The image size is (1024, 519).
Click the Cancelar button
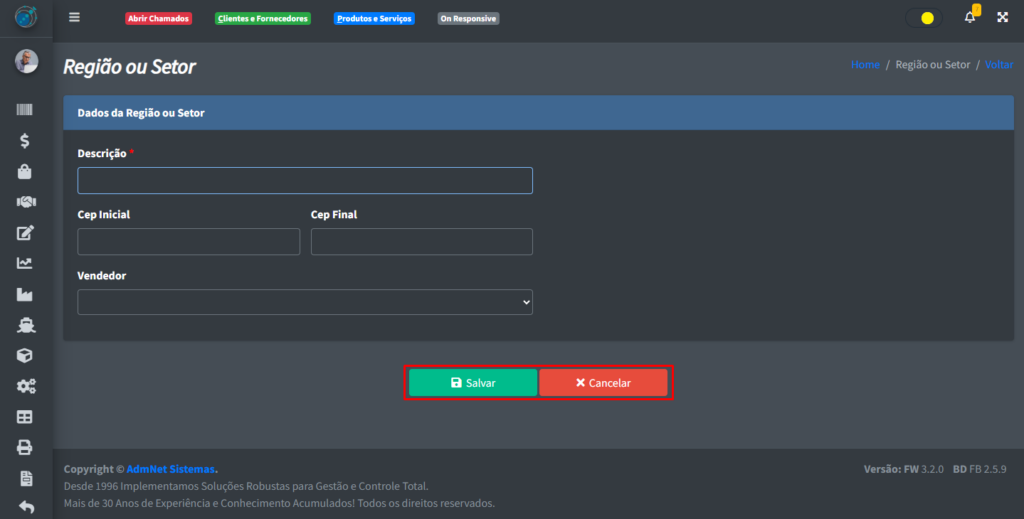point(603,383)
